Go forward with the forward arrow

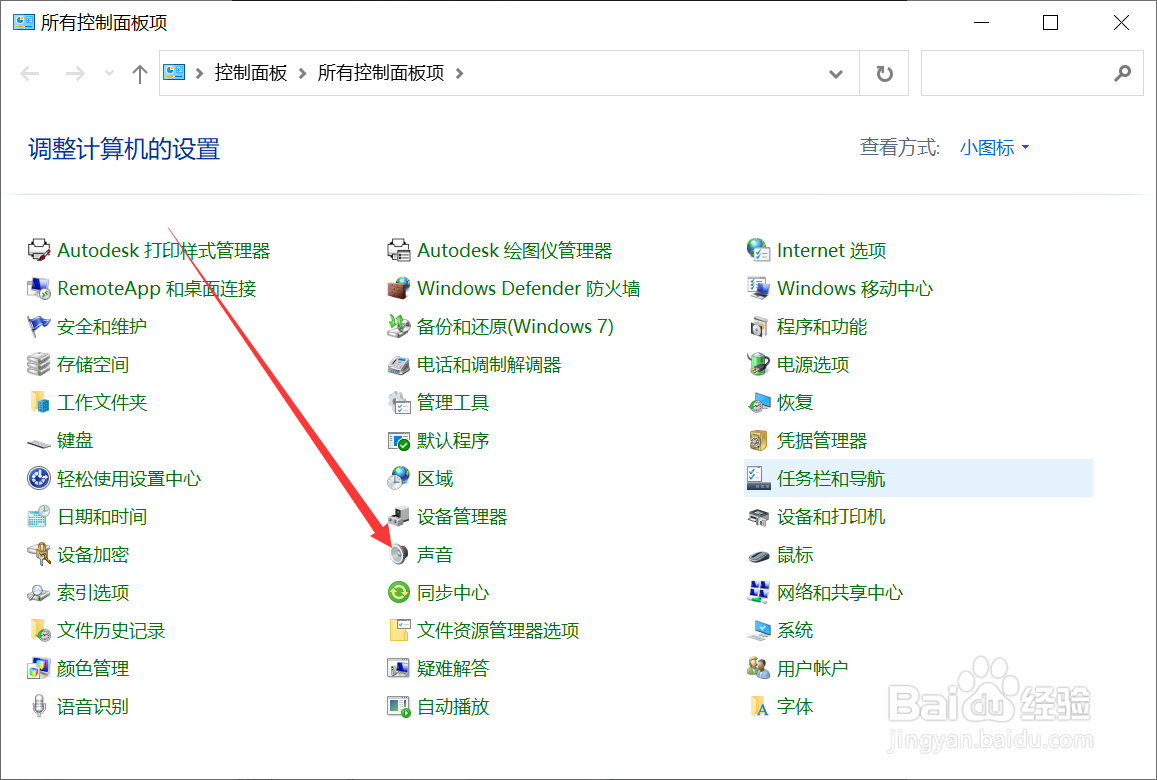[75, 73]
